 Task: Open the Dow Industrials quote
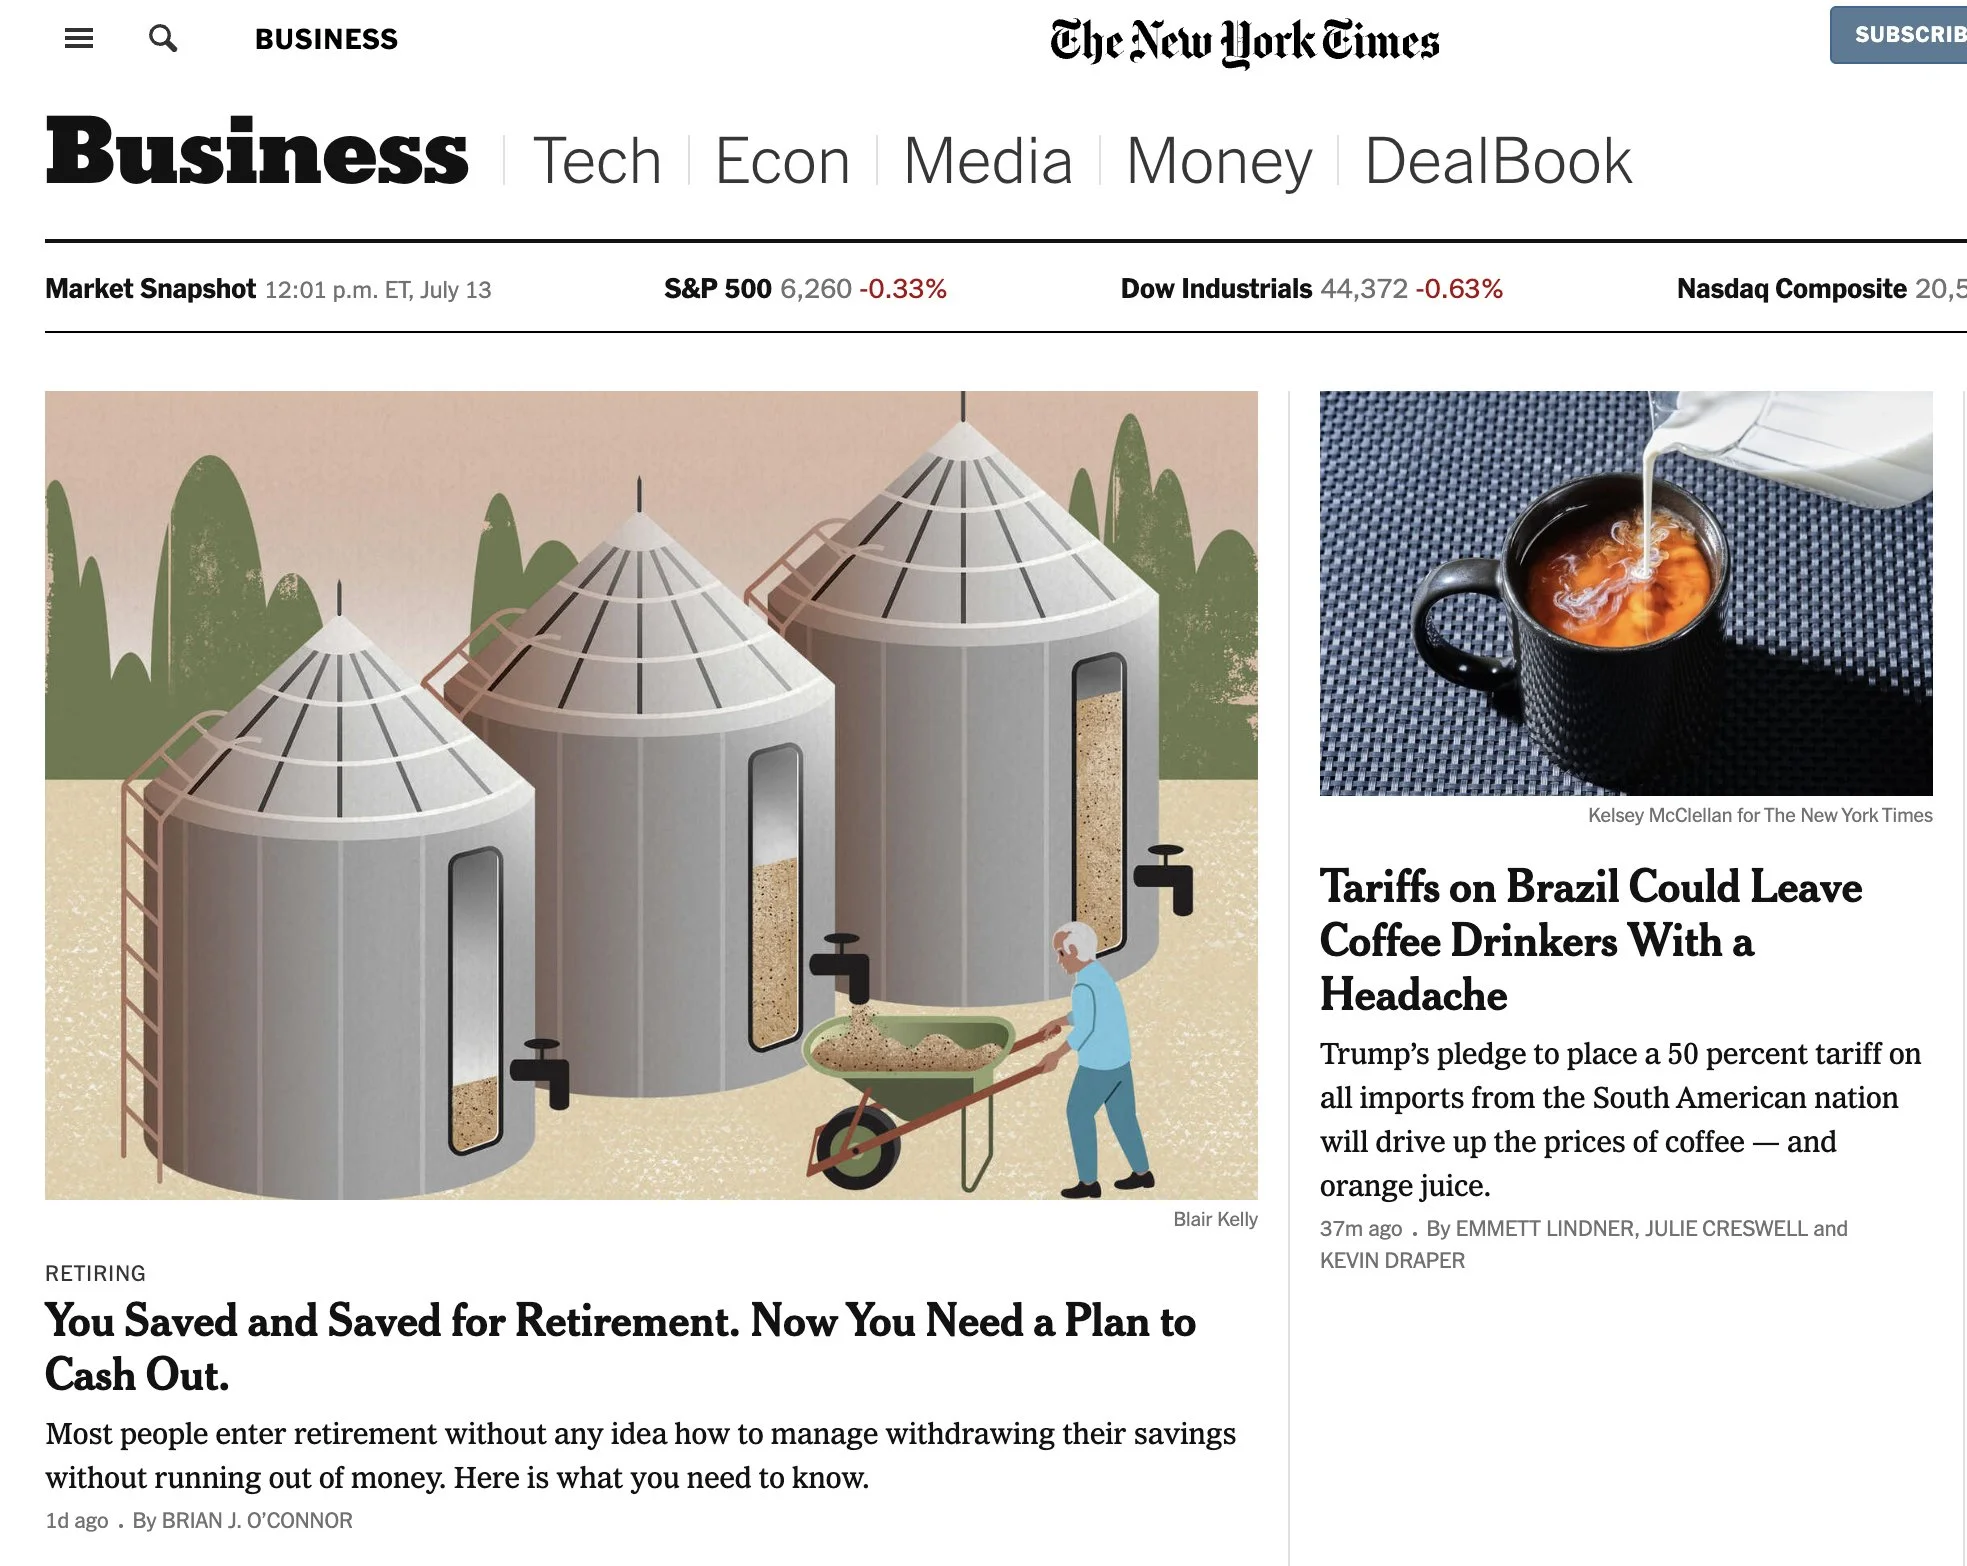1311,289
